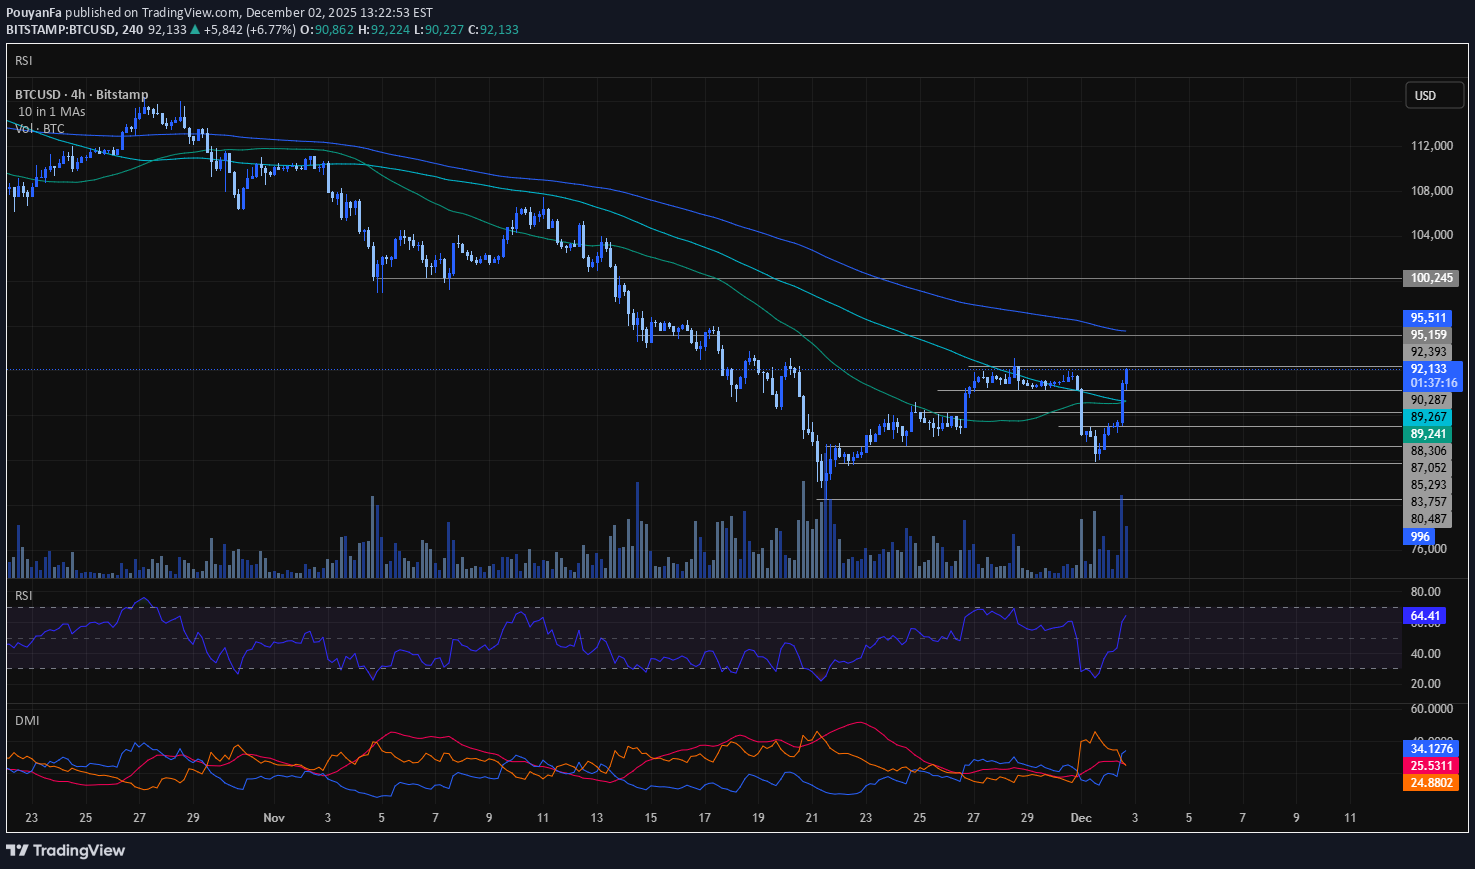Screen dimensions: 1475x869
Task: Click the 996 volume readout label
Action: coord(1419,536)
